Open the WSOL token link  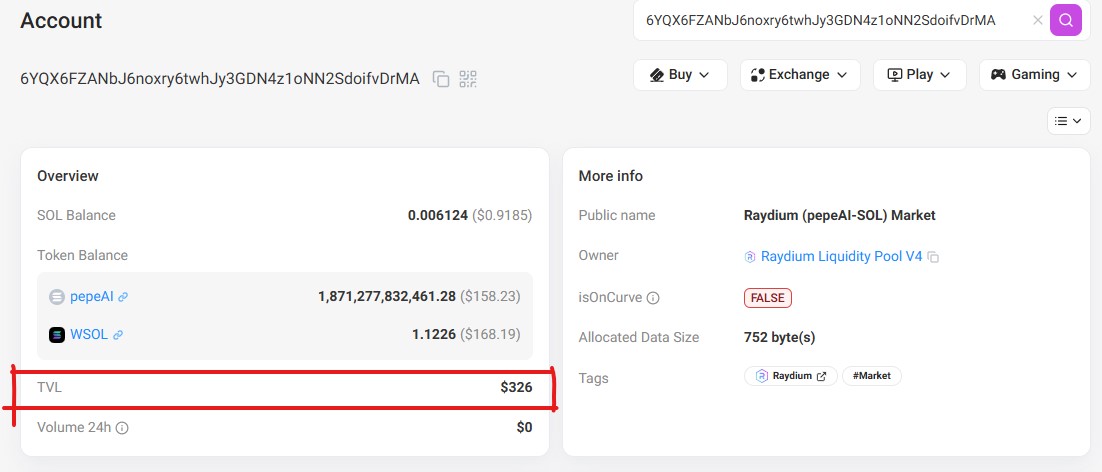pyautogui.click(x=89, y=334)
